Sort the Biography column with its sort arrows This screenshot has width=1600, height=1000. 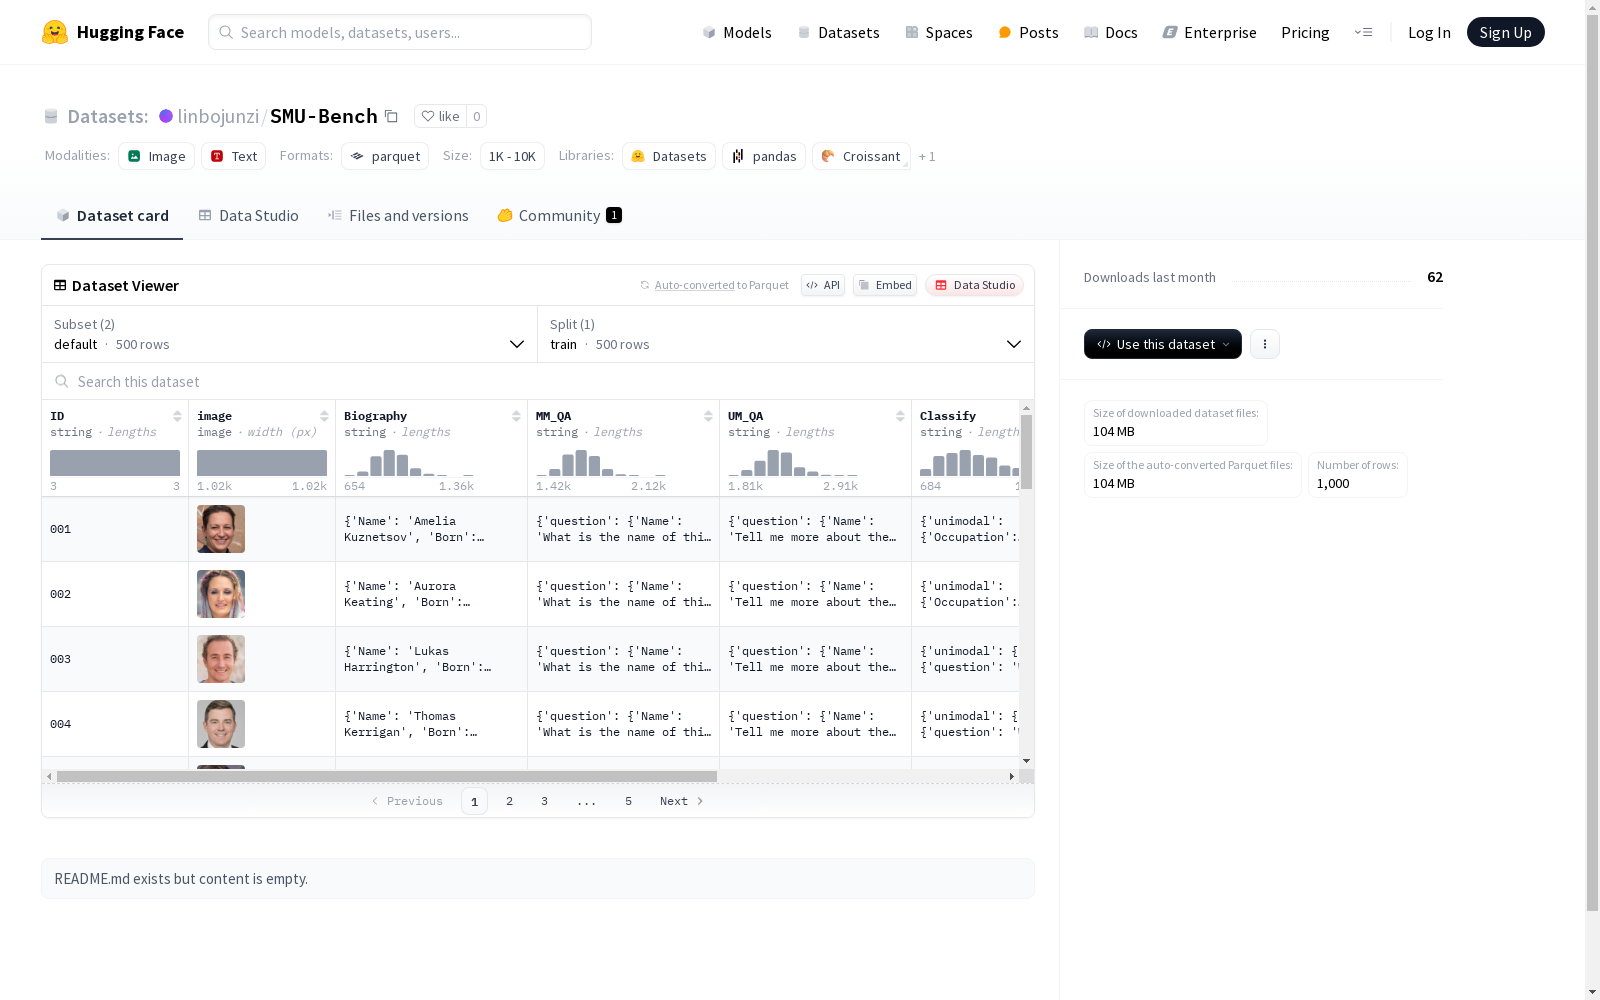pos(516,416)
